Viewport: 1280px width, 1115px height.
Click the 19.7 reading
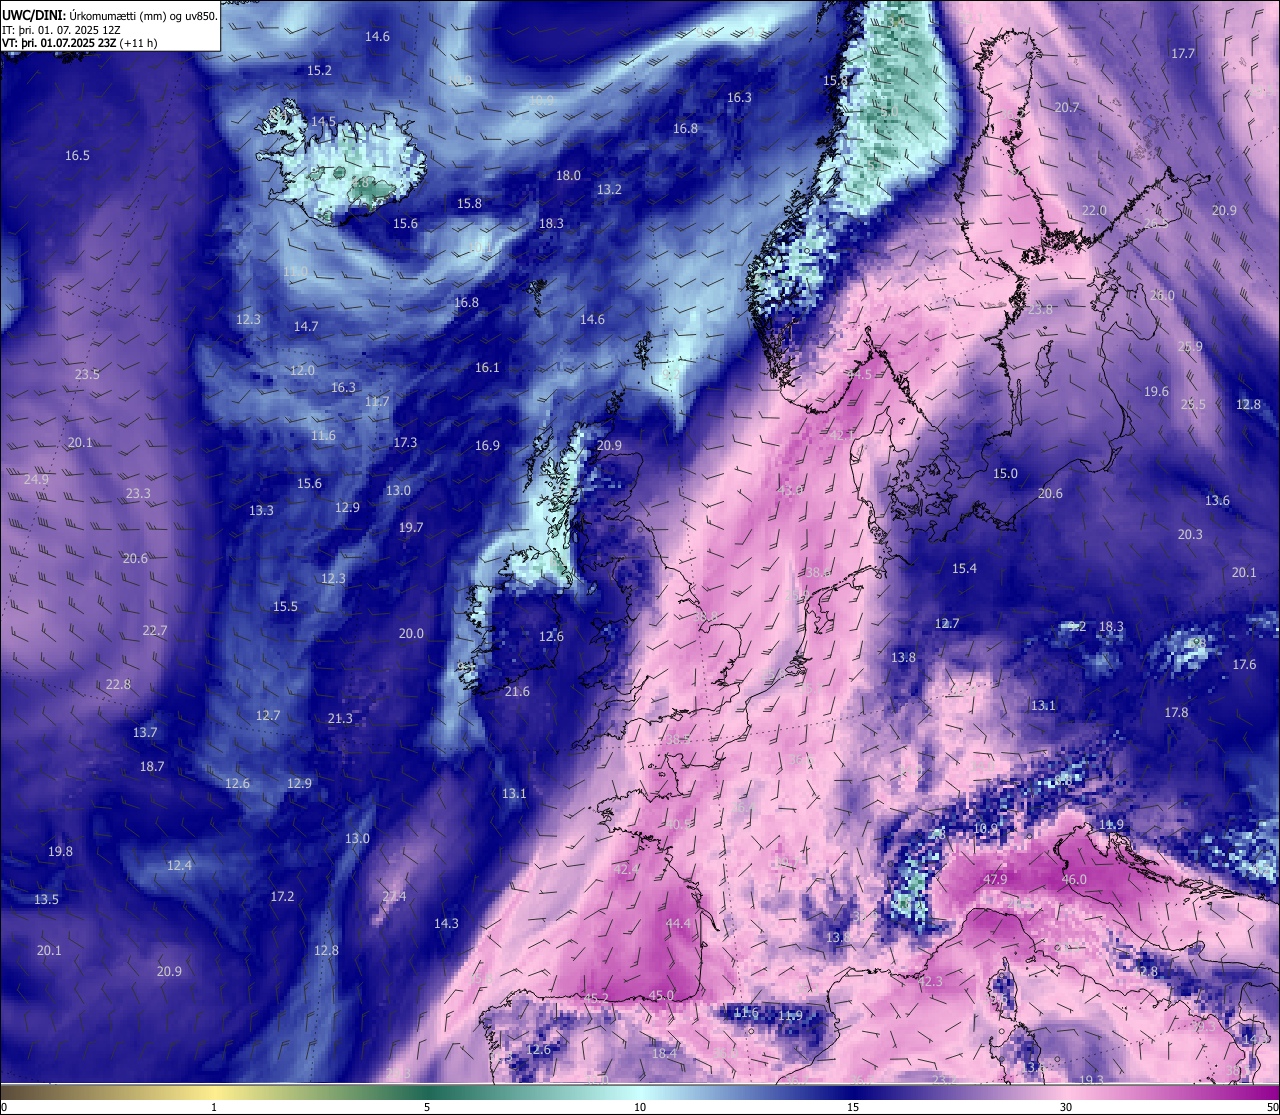[x=411, y=528]
